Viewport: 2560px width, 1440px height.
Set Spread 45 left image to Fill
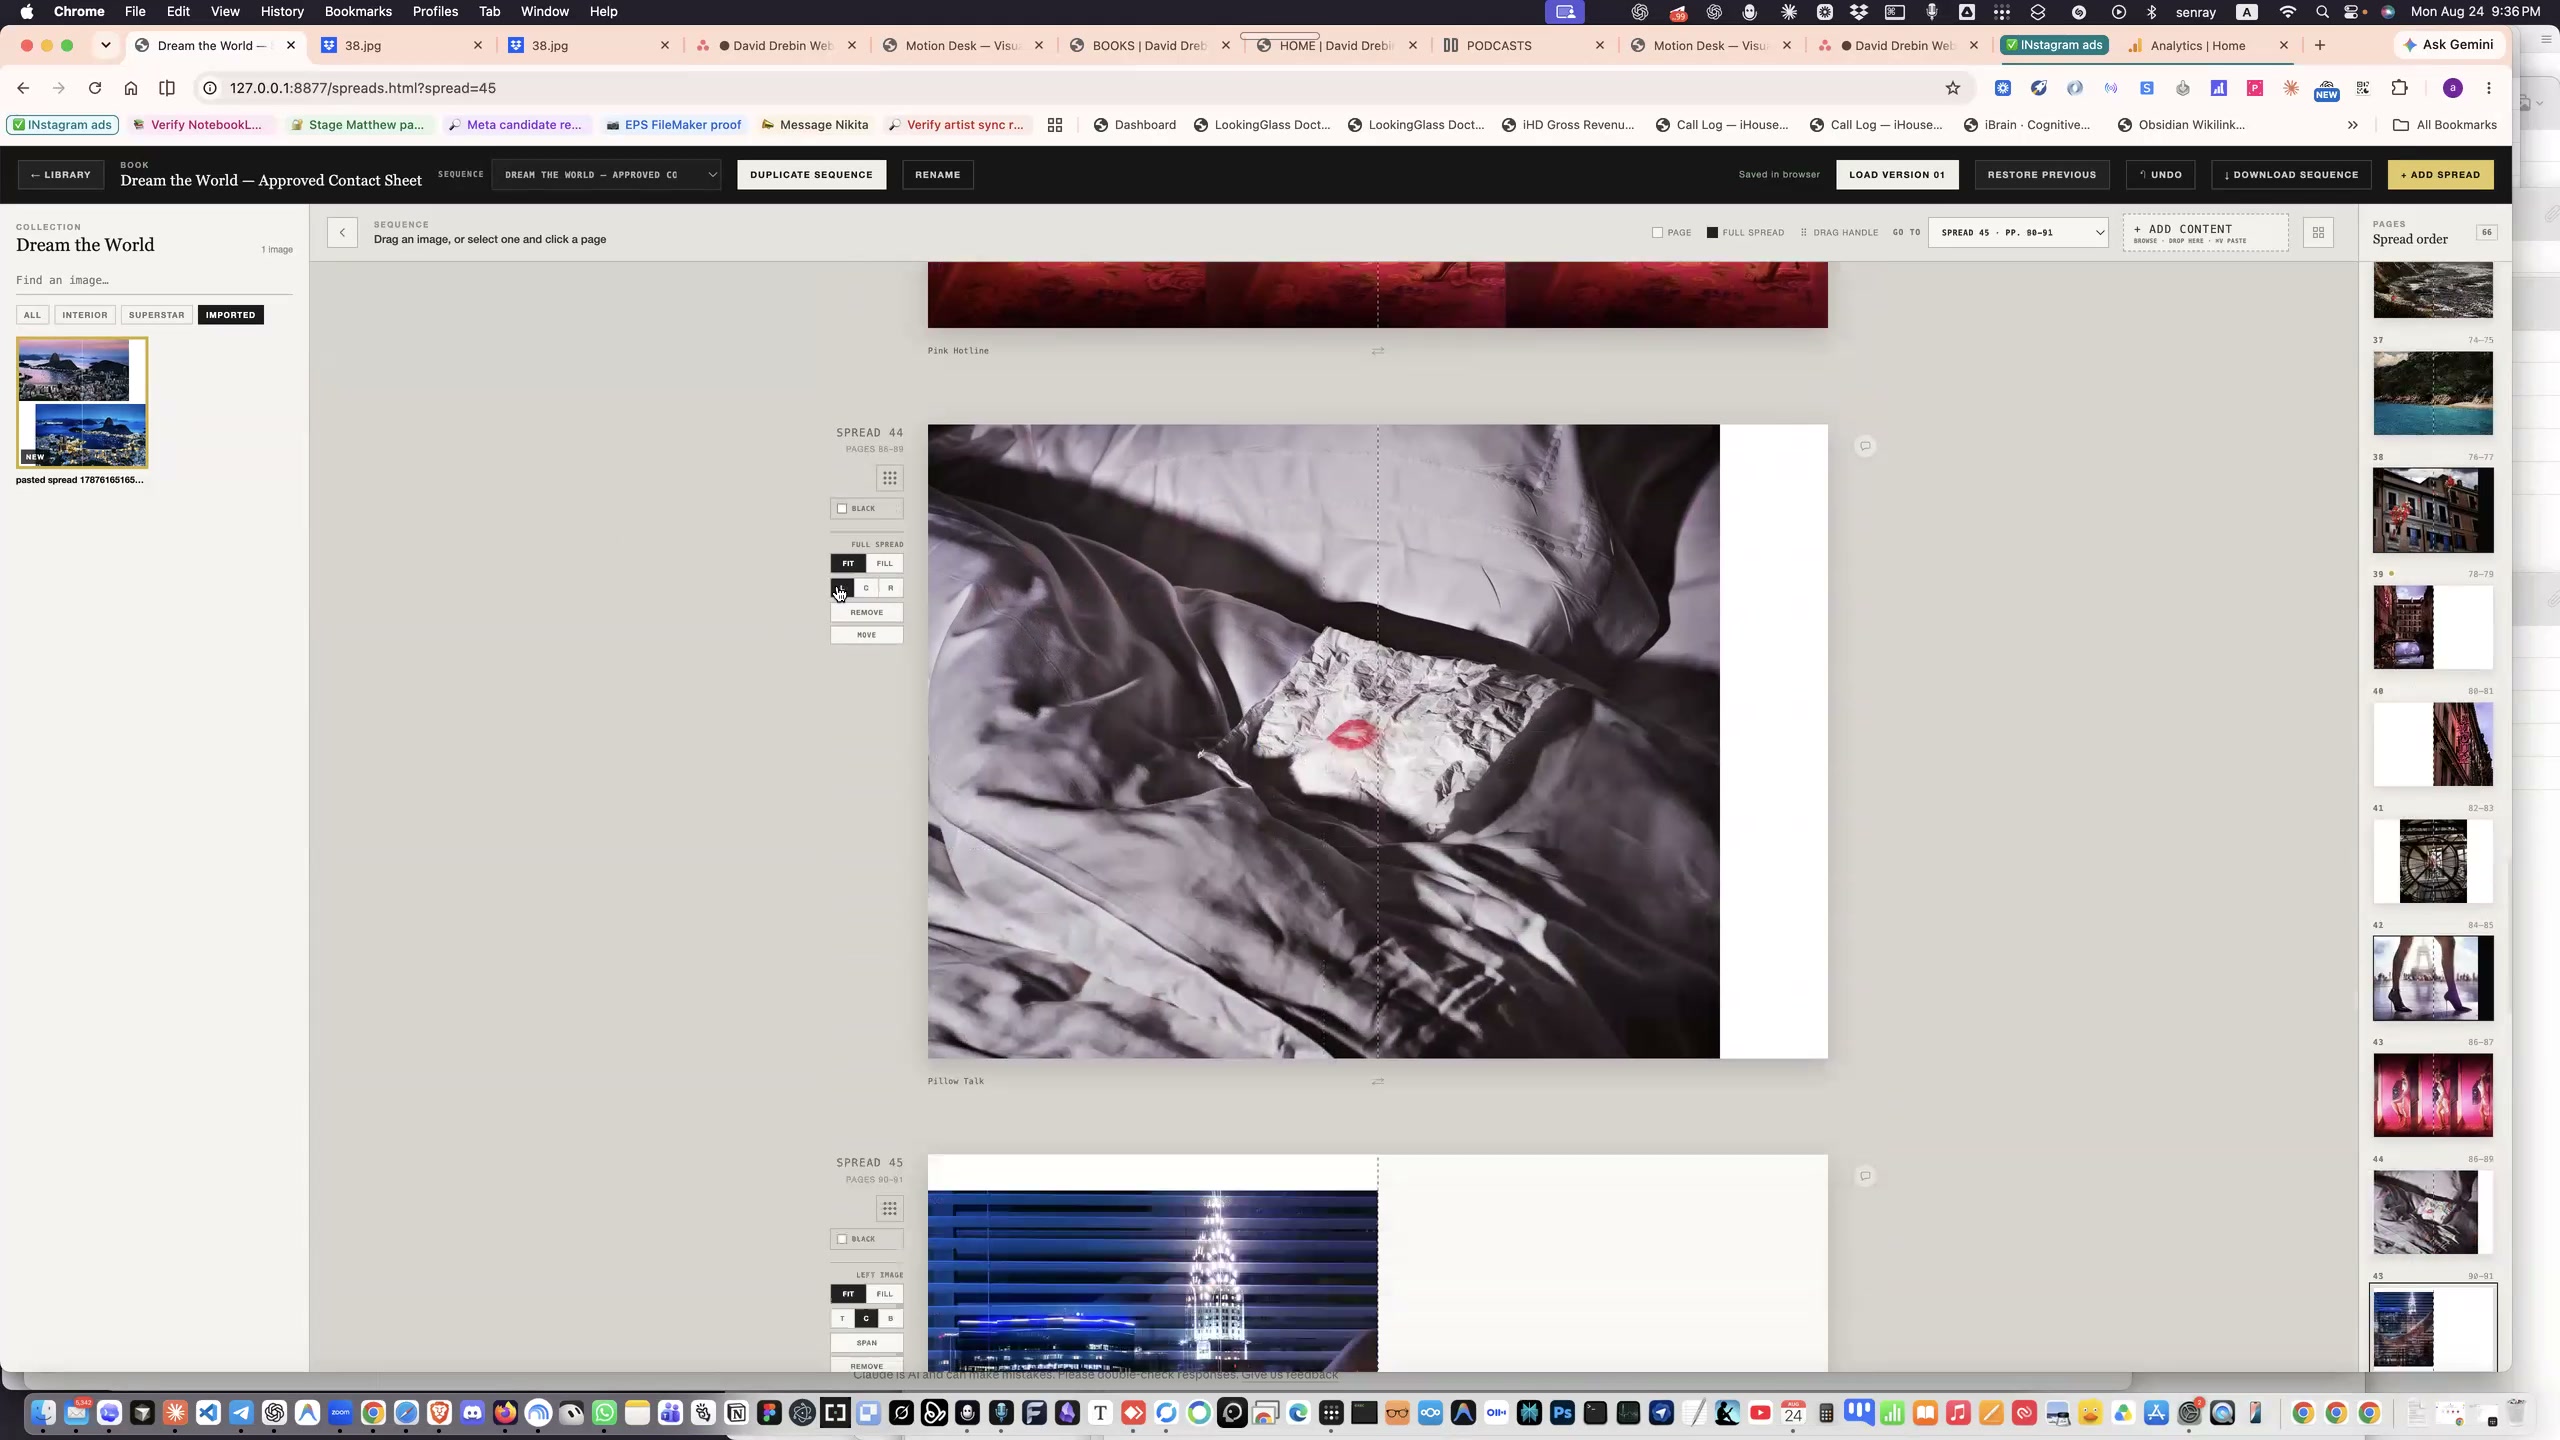point(885,1294)
